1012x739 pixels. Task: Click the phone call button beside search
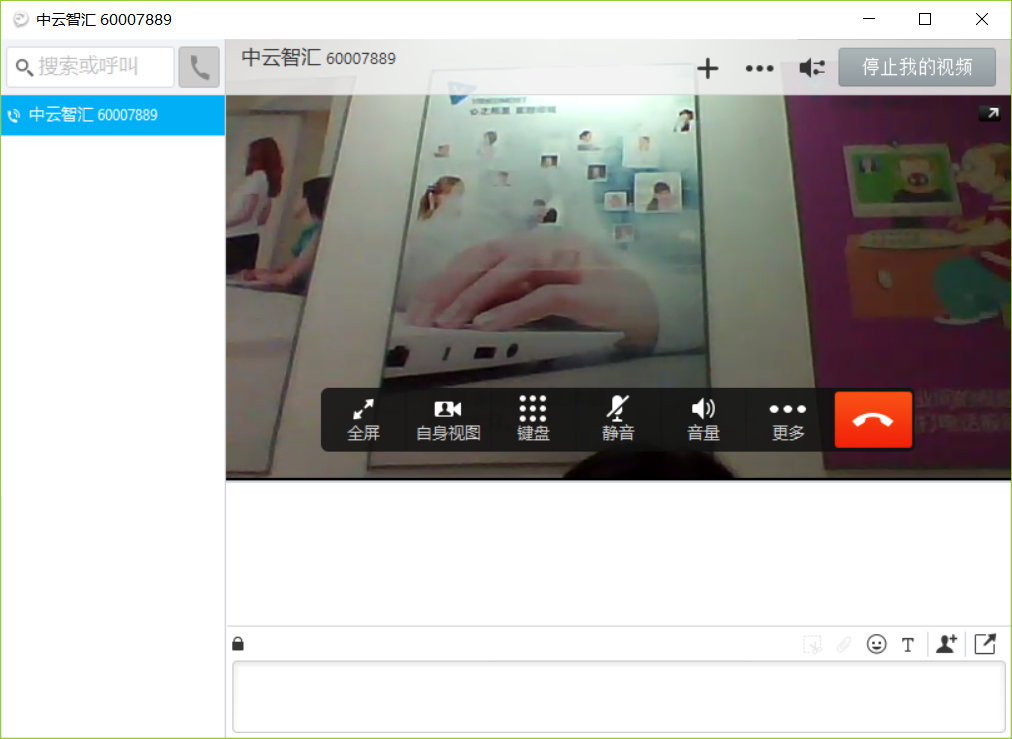pos(199,68)
